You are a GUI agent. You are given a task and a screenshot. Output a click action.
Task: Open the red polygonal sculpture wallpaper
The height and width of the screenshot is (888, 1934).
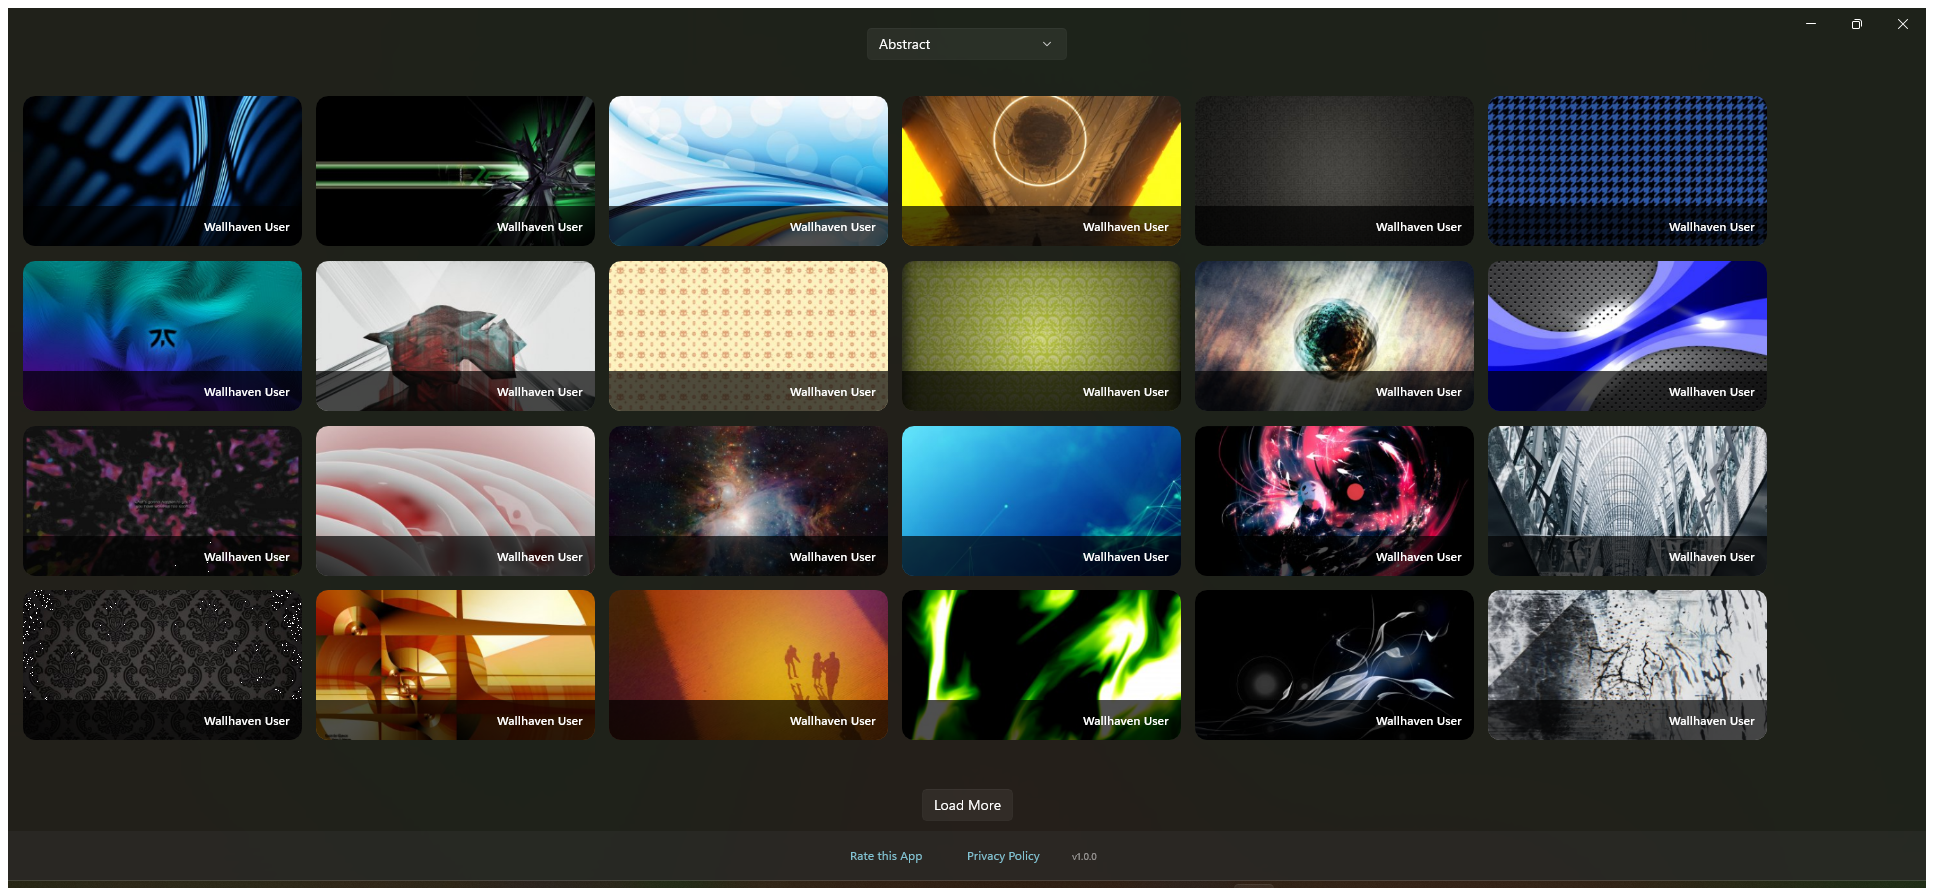(455, 336)
